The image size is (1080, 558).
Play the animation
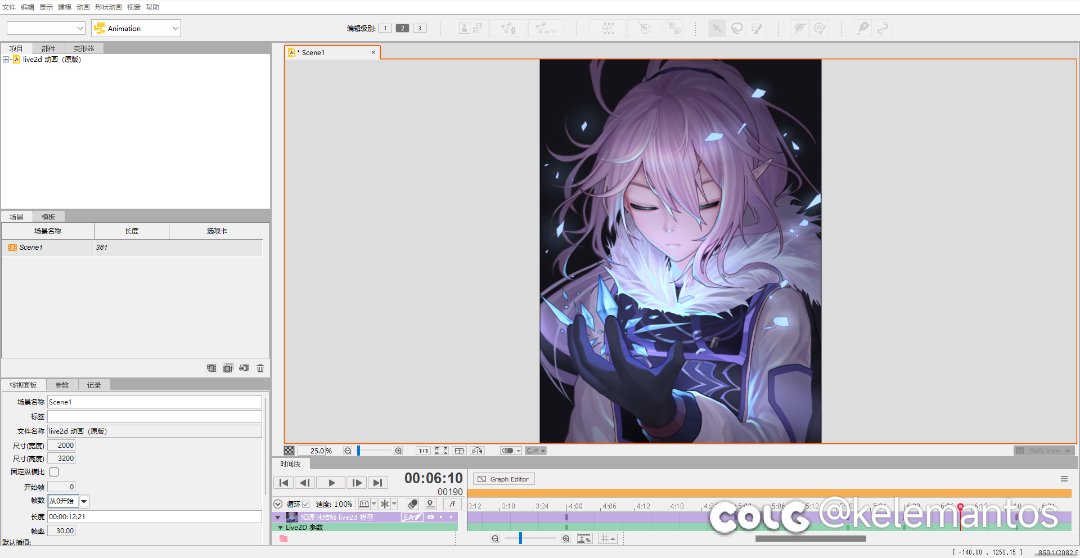click(x=331, y=483)
